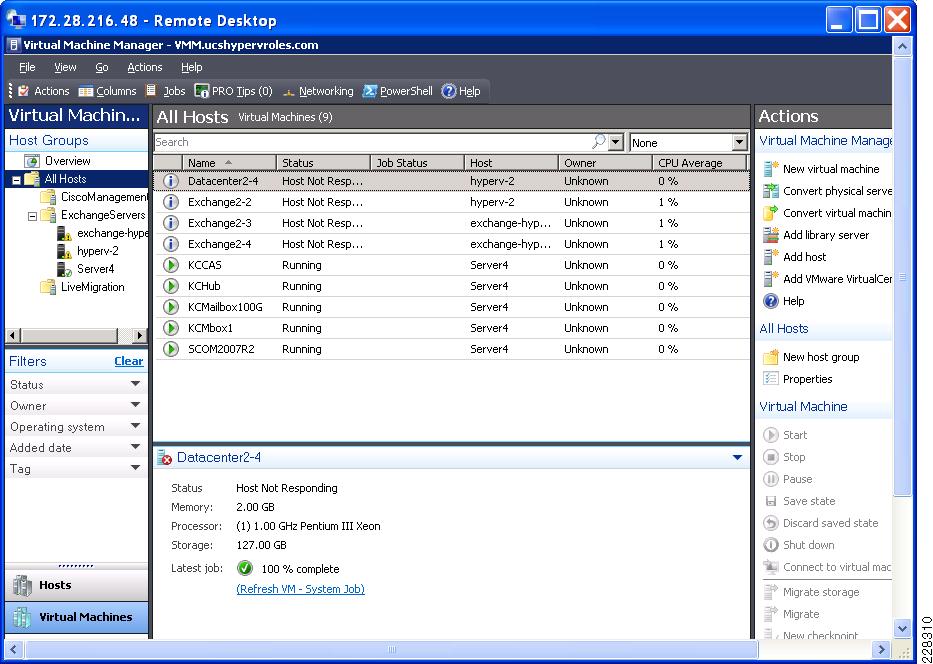Sort by the Status column header
The width and height of the screenshot is (933, 664).
323,162
